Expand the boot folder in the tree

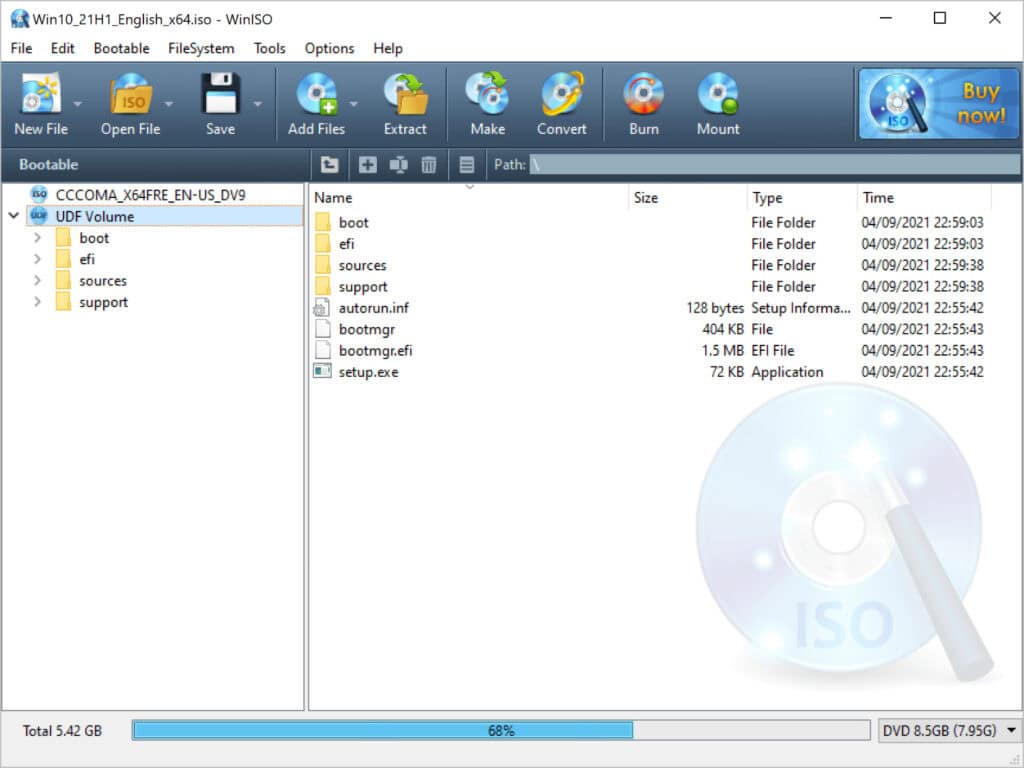tap(38, 238)
